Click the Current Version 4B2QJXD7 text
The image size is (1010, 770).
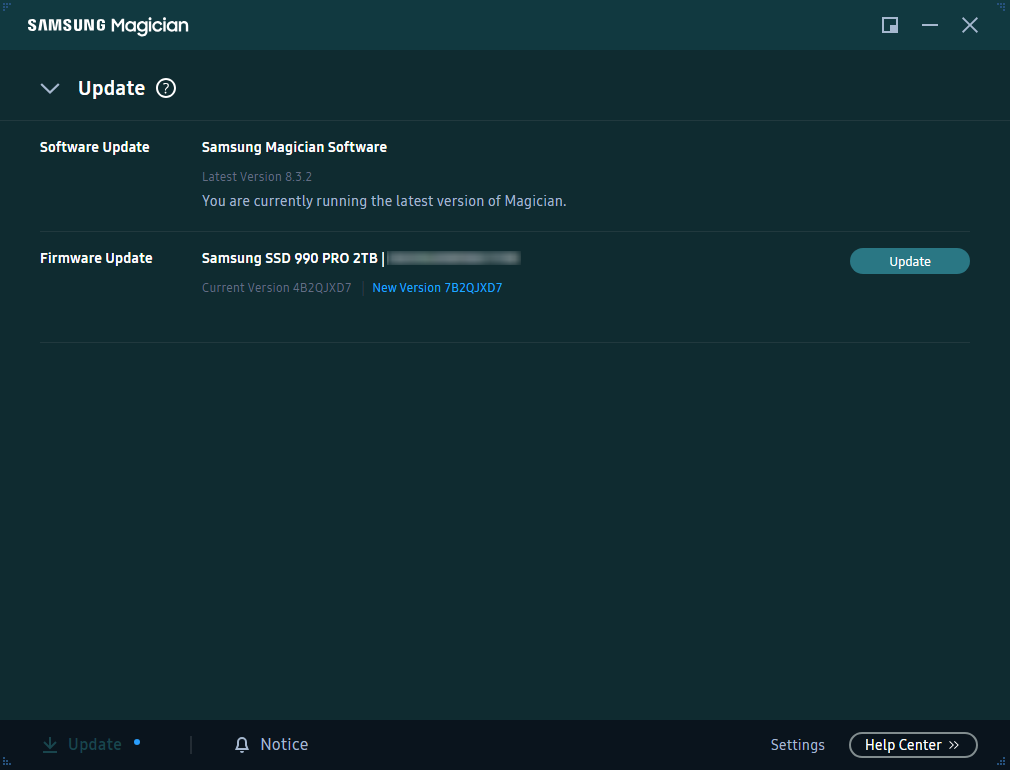coord(276,288)
